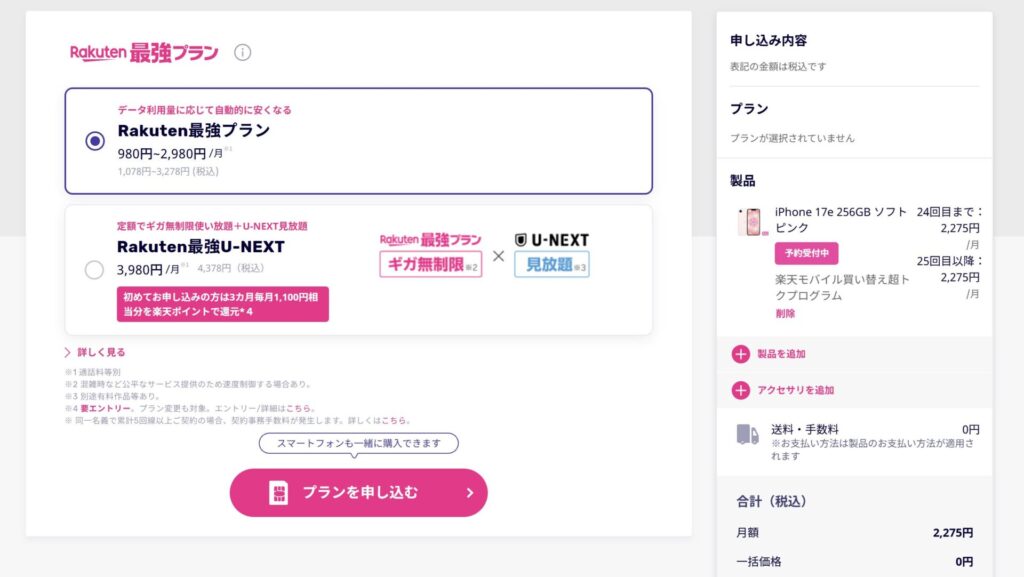The height and width of the screenshot is (577, 1024).
Task: Click the Rakuten最強プラン logo inside U-NEXT card
Action: click(x=430, y=240)
